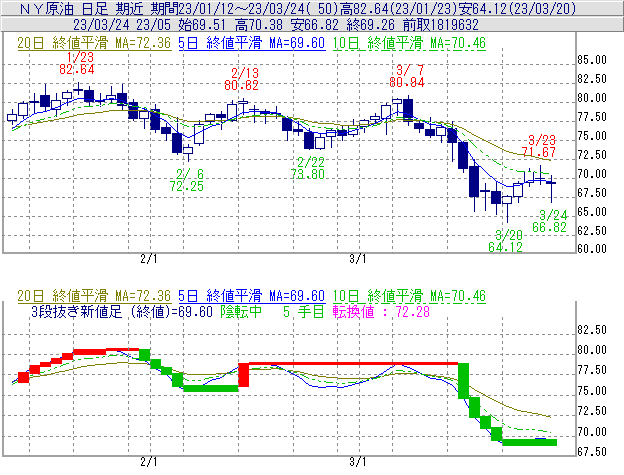This screenshot has height=475, width=624.
Task: Click the lower chart's 20日 終値平滑 MA=72.36 legend
Action: [94, 296]
